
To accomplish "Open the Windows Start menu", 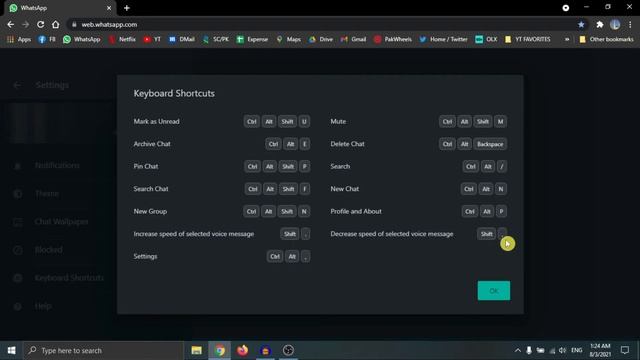I will tap(11, 351).
